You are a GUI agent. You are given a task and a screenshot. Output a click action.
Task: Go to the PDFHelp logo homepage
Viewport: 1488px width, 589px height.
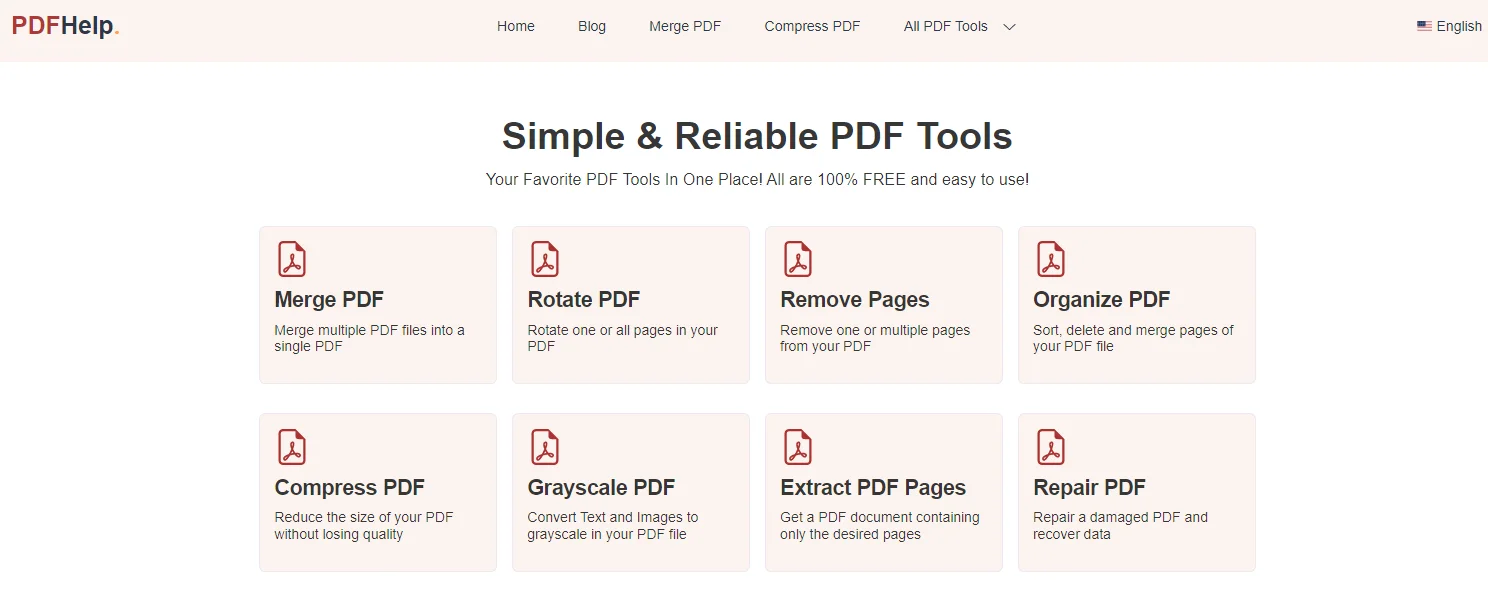(x=66, y=27)
